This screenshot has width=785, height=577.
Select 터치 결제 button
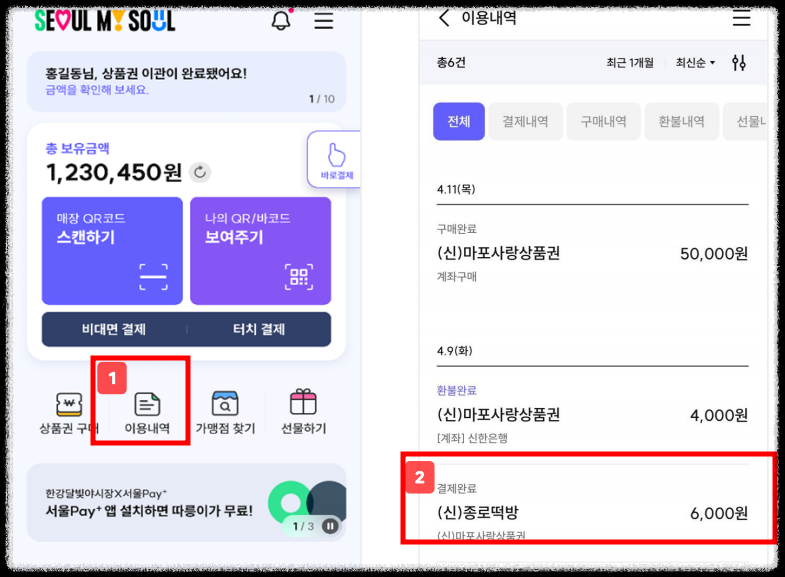259,329
